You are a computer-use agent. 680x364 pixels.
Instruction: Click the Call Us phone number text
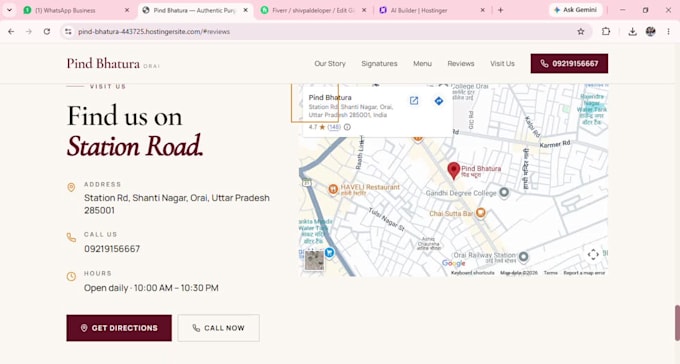[112, 249]
